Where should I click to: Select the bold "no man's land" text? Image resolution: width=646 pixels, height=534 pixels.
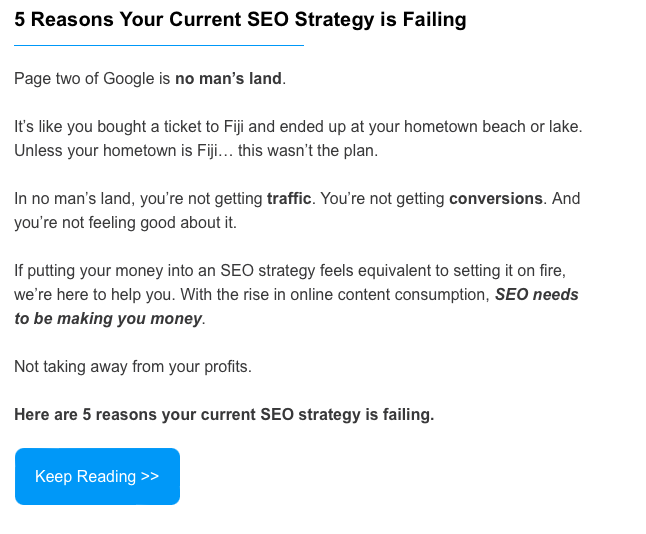pos(228,78)
